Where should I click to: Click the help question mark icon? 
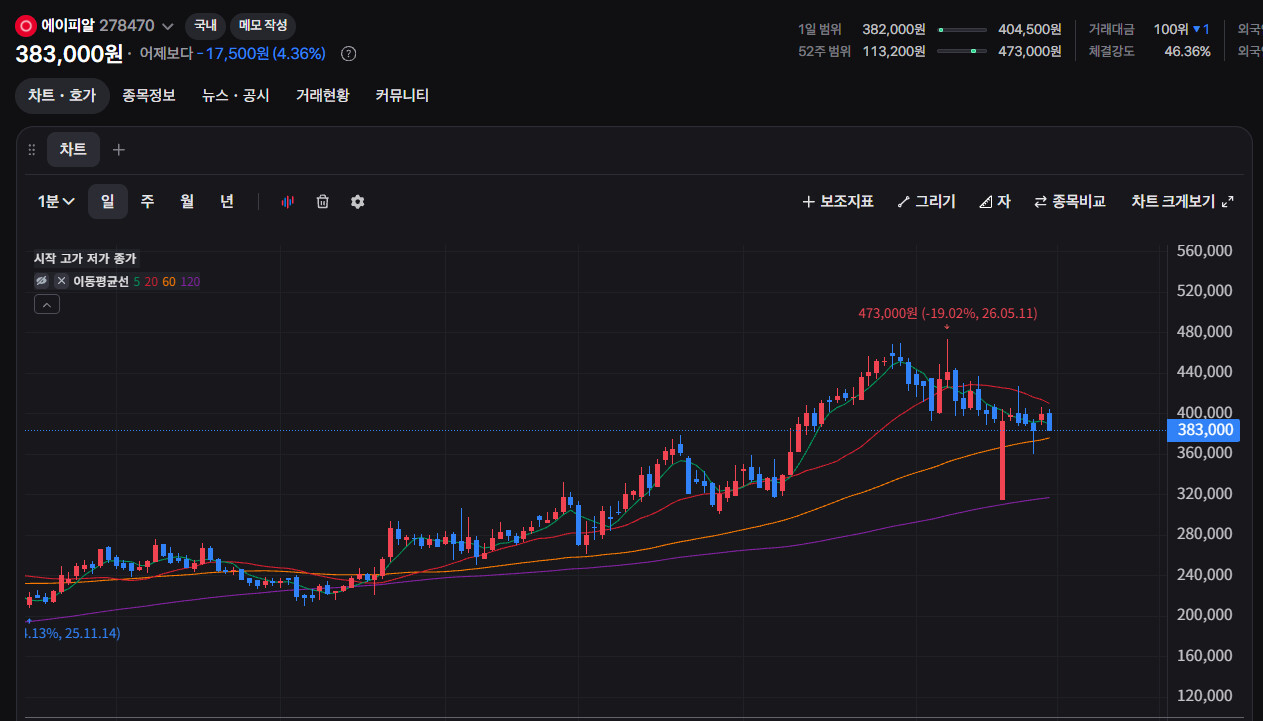tap(348, 53)
